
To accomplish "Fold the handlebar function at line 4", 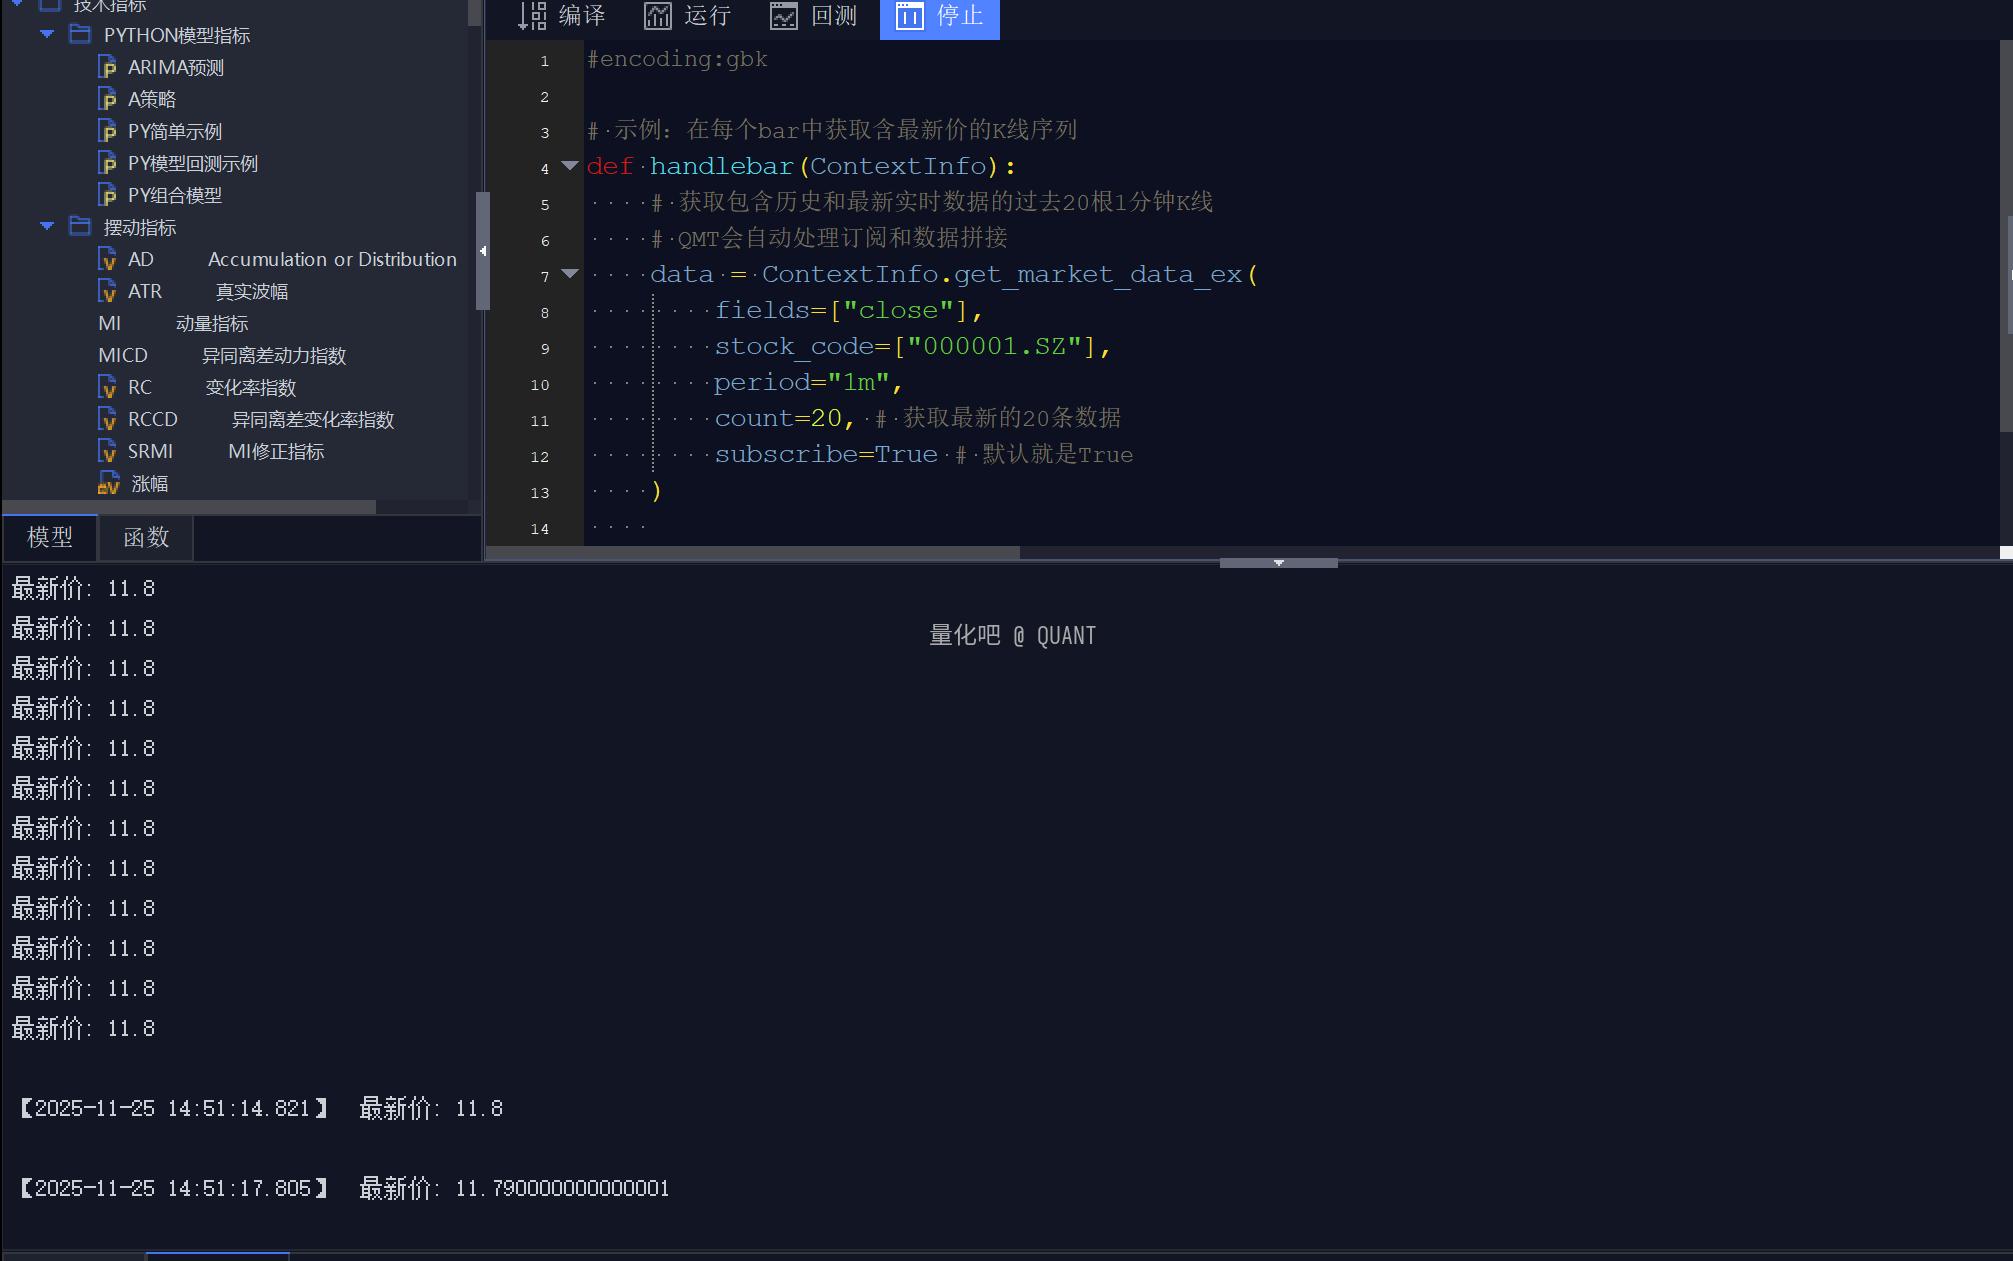I will (x=570, y=166).
